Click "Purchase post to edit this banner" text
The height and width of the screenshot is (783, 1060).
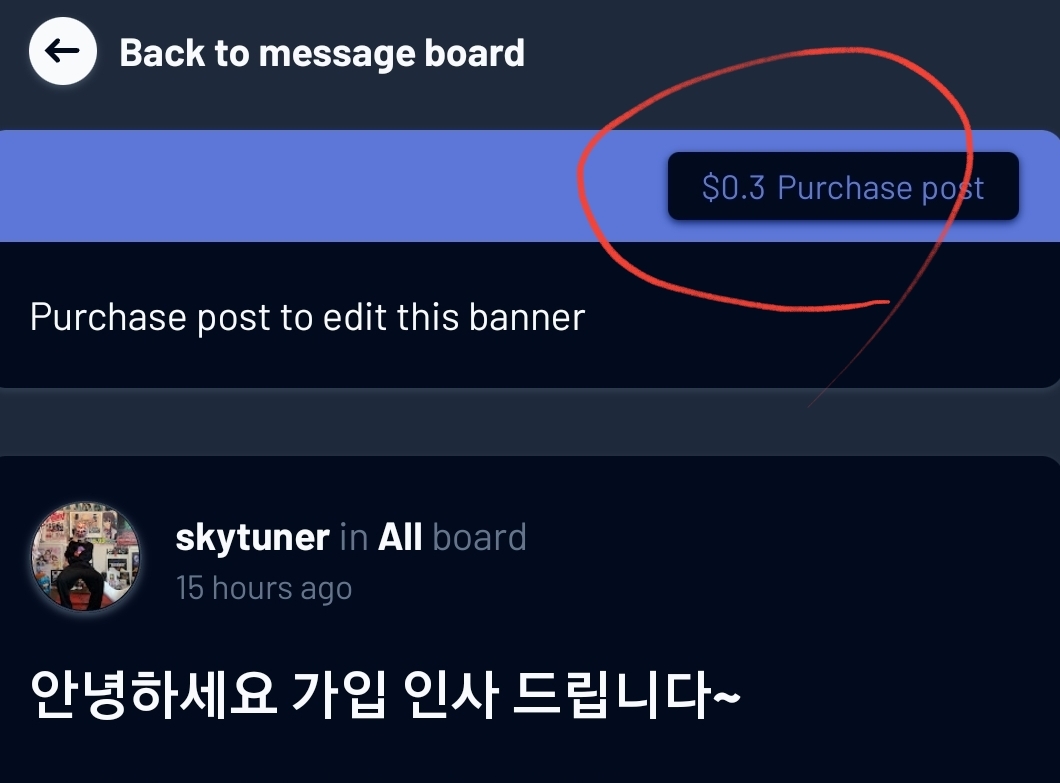coord(308,317)
